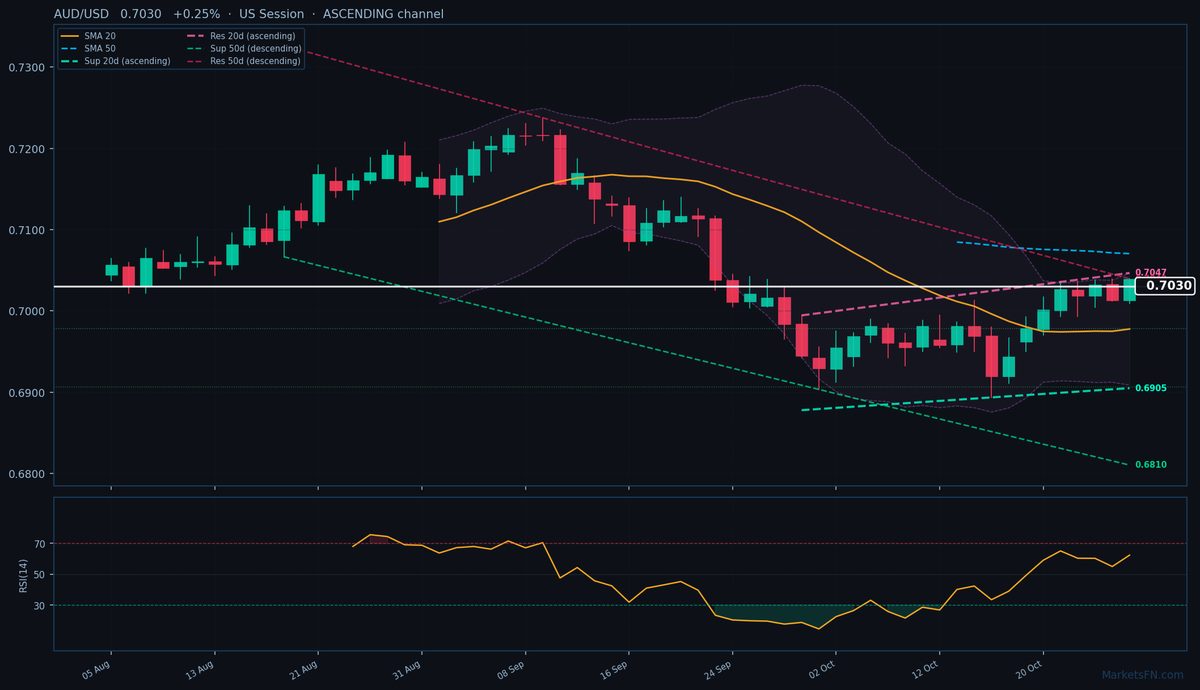
Task: Select the Sup 20d (ascending) legend entry
Action: pyautogui.click(x=114, y=61)
